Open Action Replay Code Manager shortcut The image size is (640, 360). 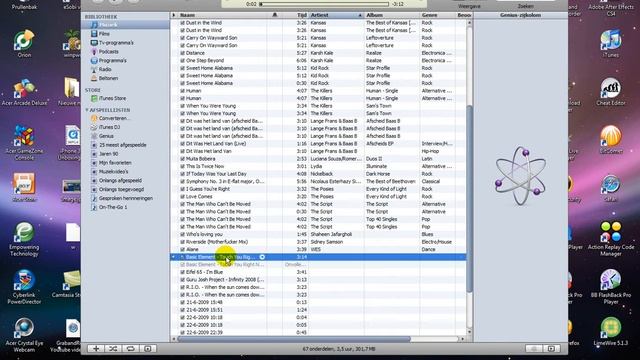click(611, 239)
